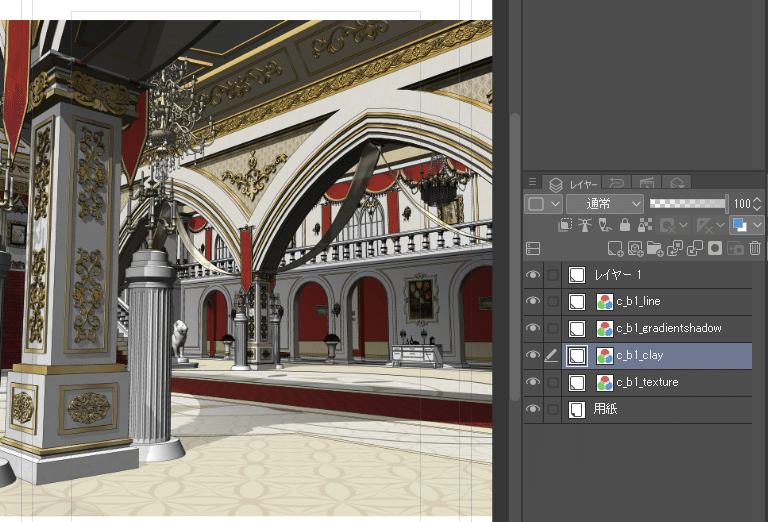Select the レイヤー 1 layer name
The image size is (768, 522).
618,275
